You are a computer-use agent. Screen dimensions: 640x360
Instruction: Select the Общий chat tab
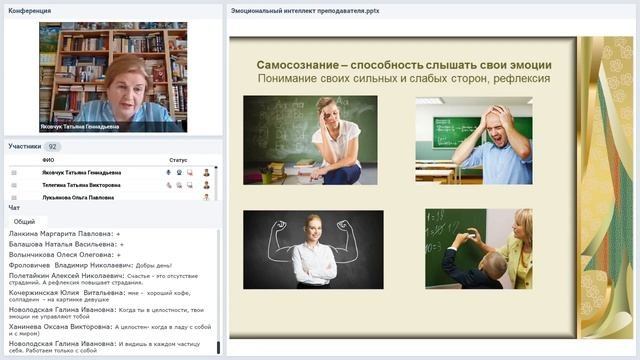coord(24,222)
